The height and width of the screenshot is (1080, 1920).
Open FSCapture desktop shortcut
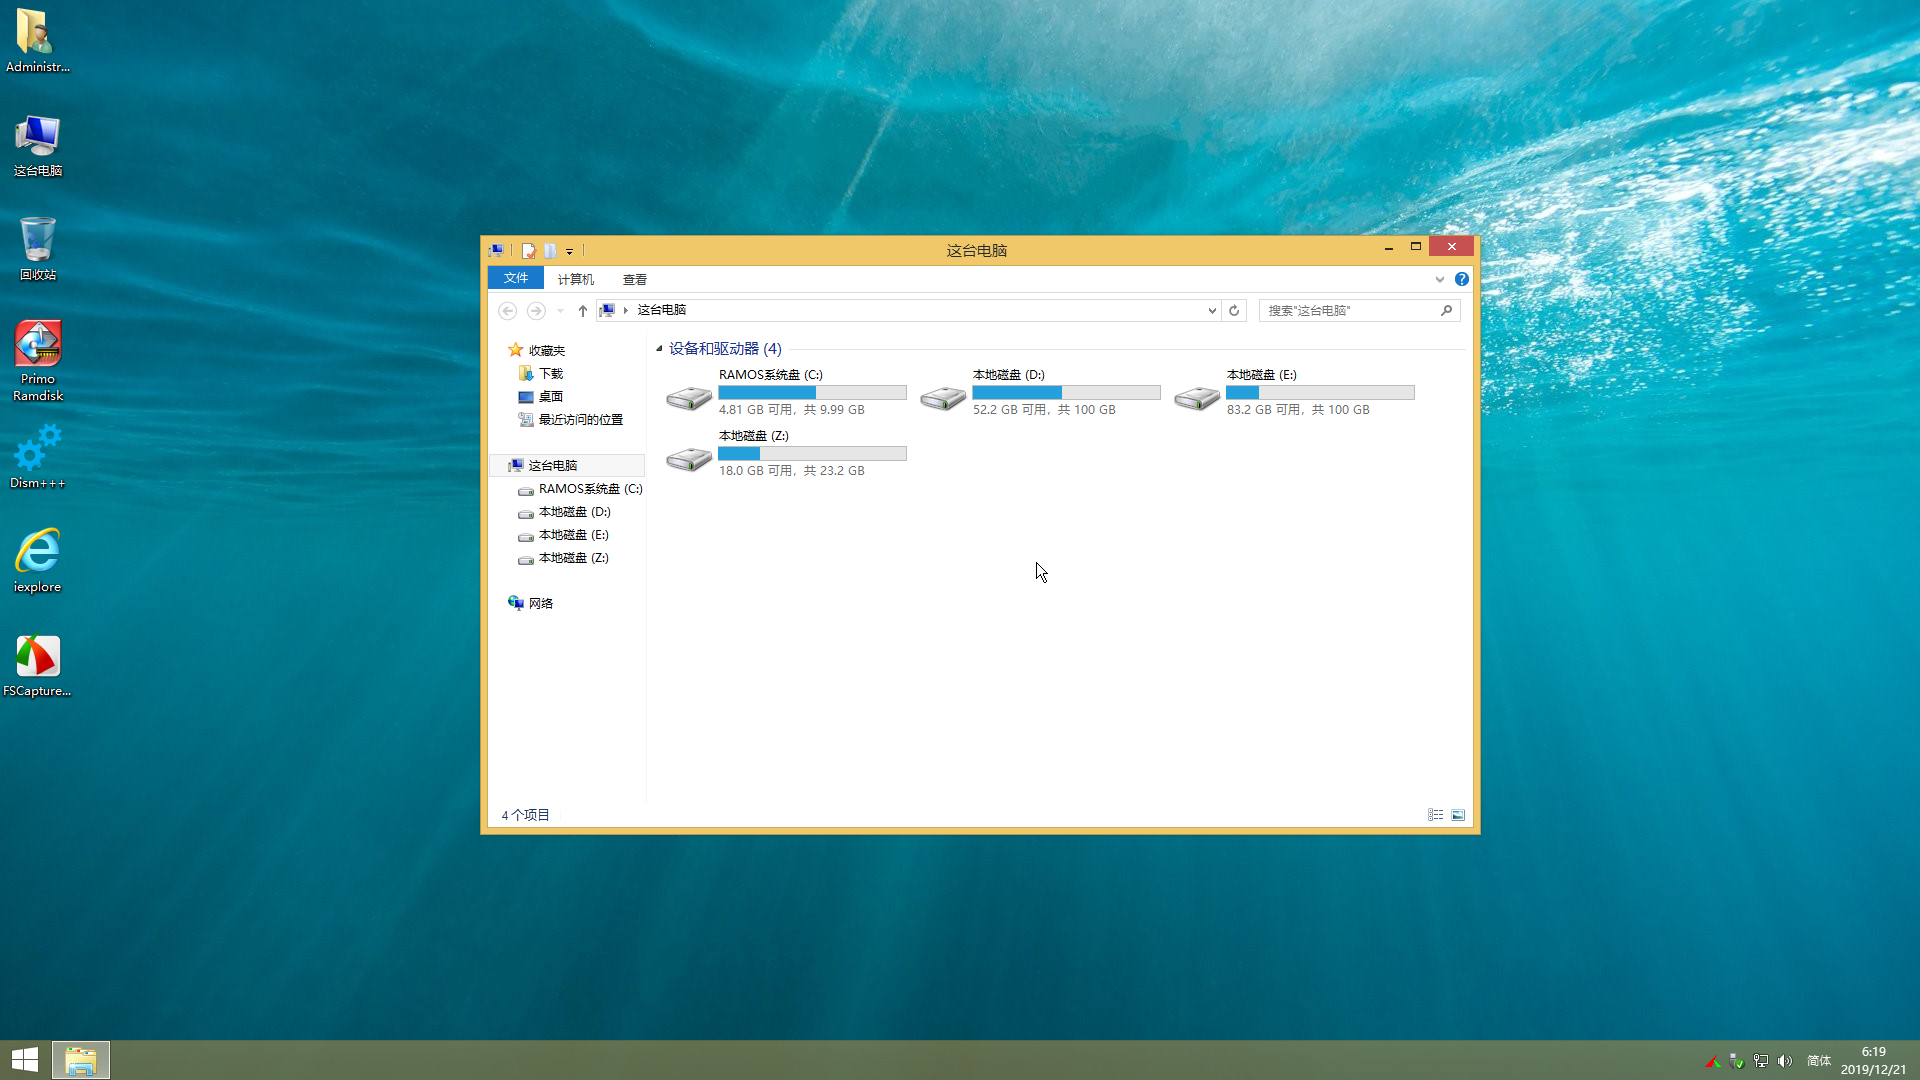point(38,666)
